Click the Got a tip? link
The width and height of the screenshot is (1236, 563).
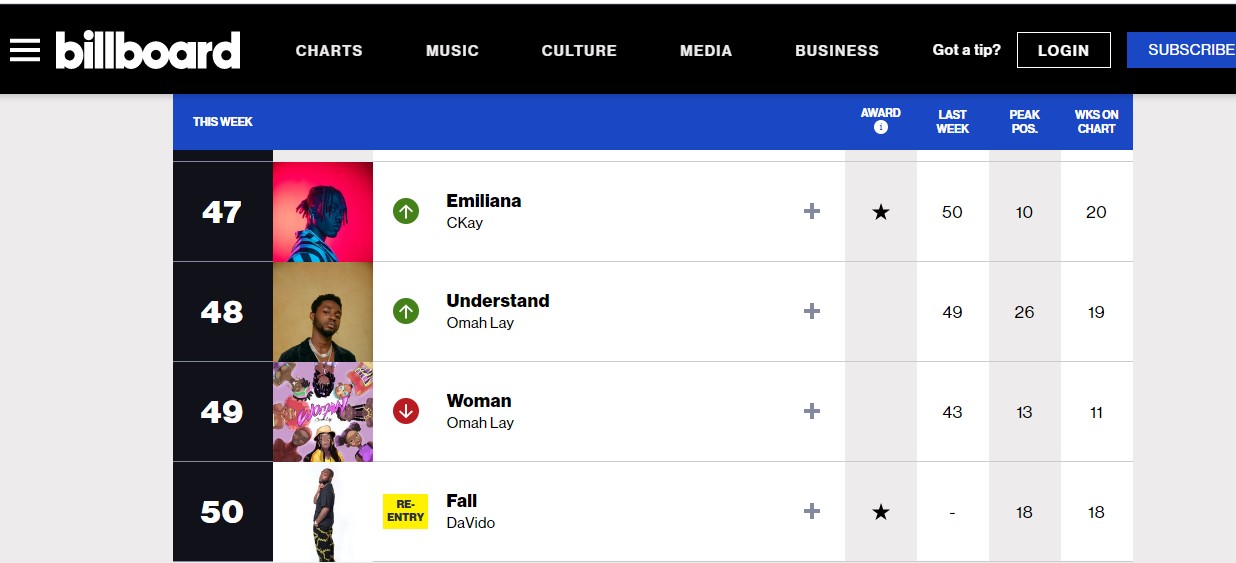pyautogui.click(x=966, y=50)
